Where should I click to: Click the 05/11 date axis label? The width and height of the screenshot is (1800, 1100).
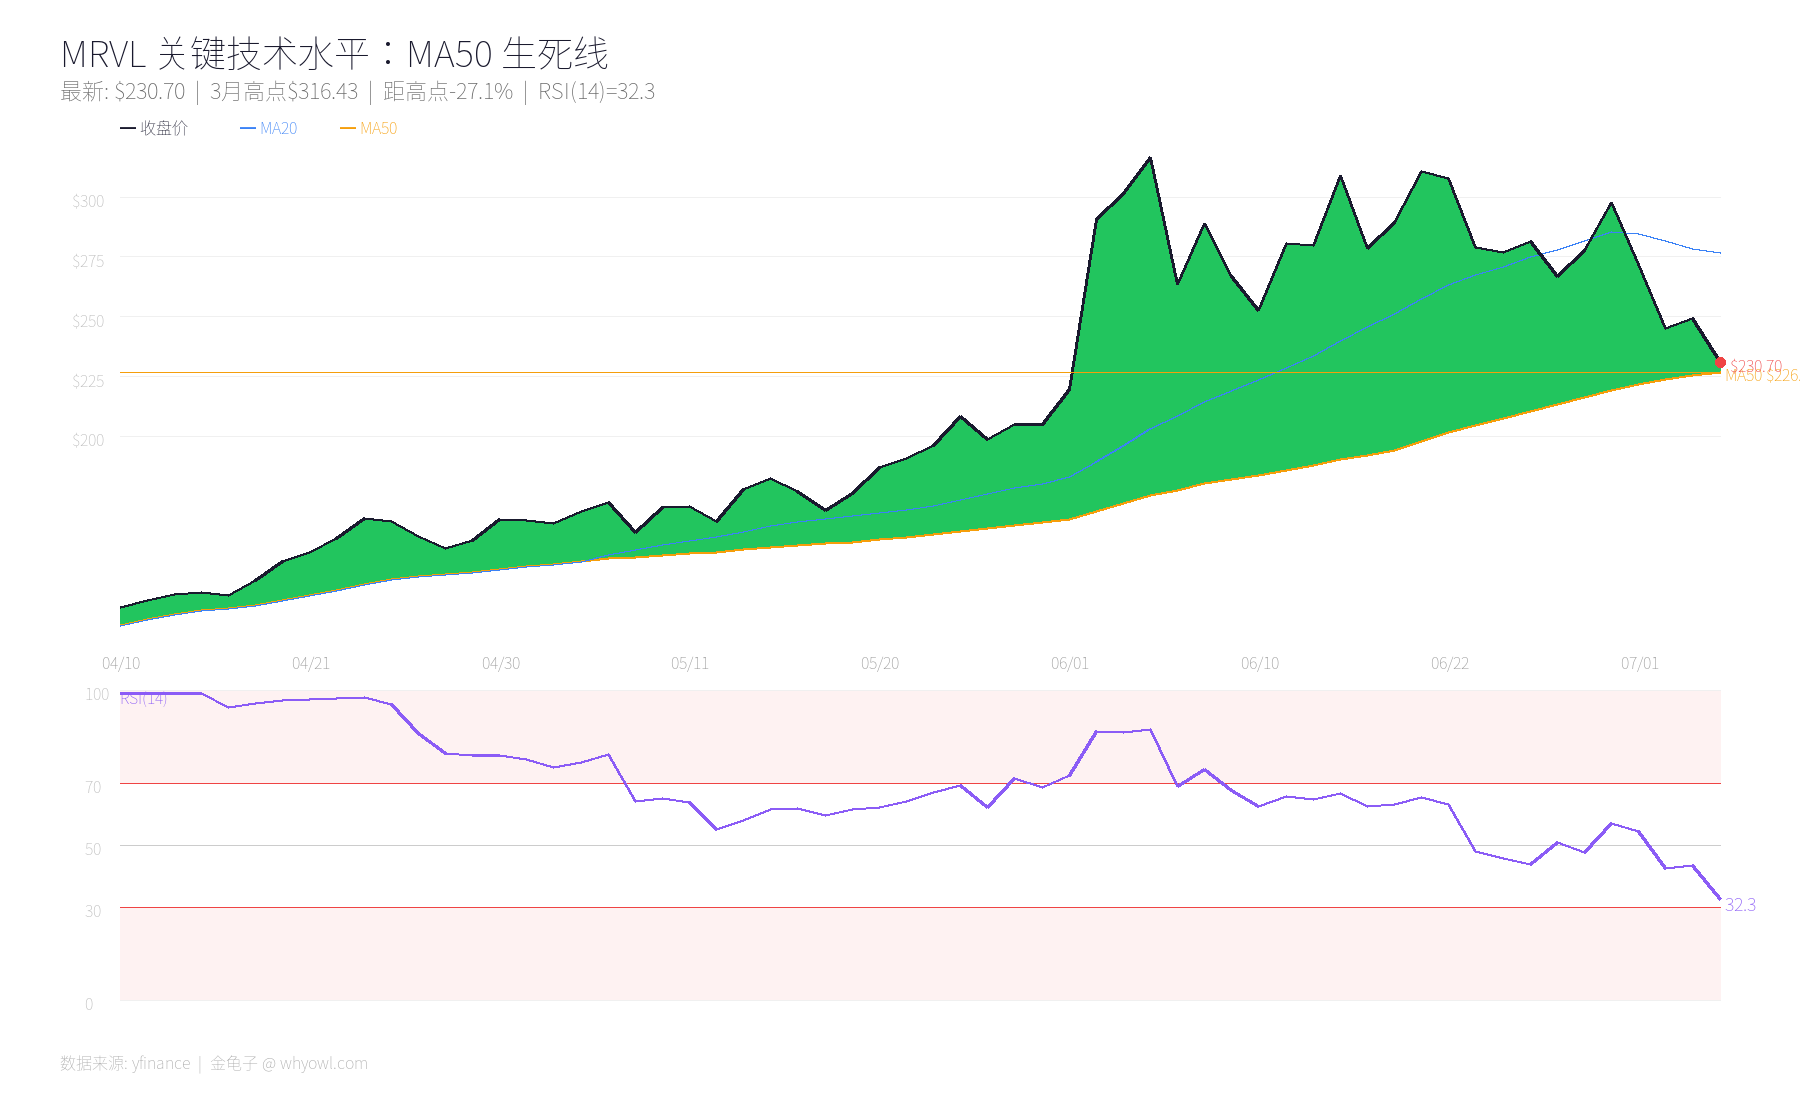point(690,663)
